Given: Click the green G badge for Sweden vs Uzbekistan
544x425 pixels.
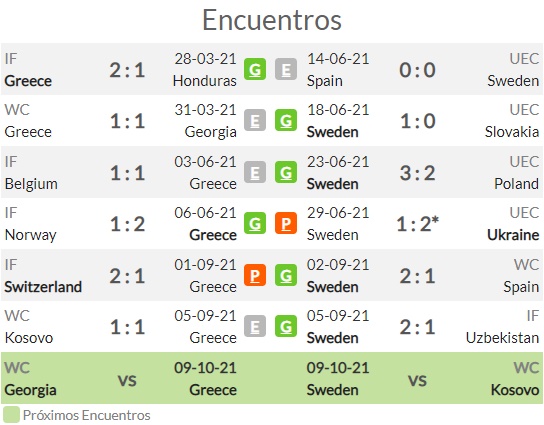Looking at the screenshot, I should (x=286, y=326).
